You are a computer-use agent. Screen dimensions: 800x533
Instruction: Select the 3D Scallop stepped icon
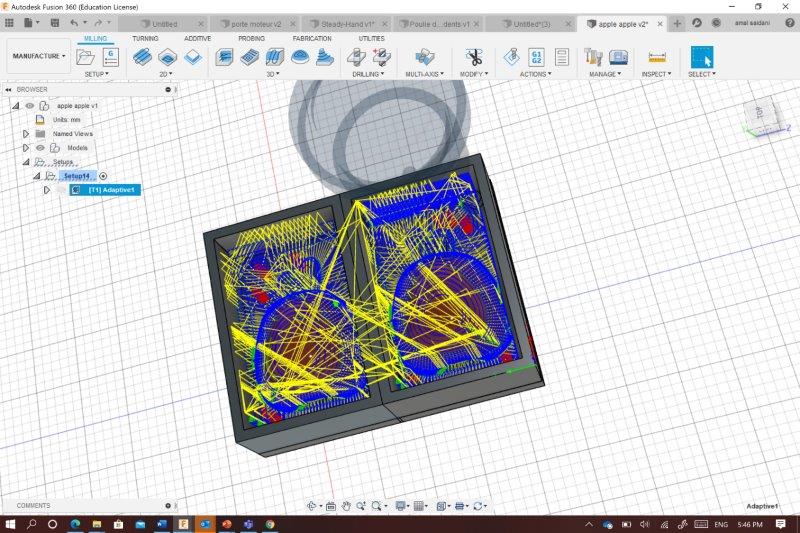point(325,57)
